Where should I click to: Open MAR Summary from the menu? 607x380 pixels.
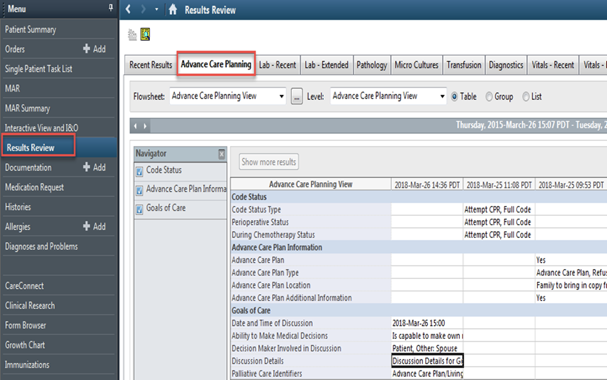27,108
